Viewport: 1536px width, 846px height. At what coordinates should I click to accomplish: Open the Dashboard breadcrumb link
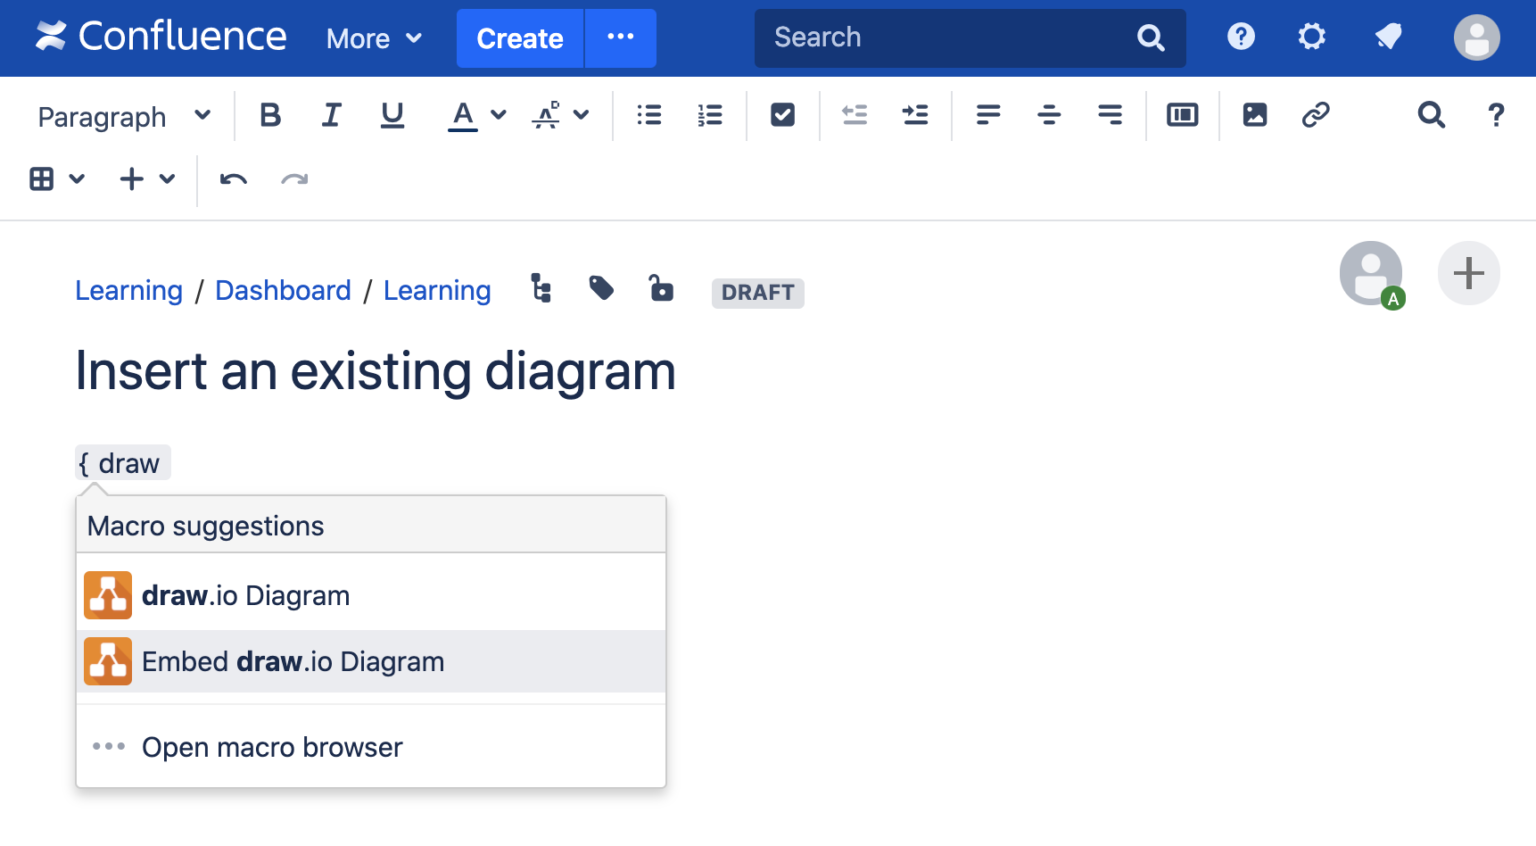click(x=283, y=291)
